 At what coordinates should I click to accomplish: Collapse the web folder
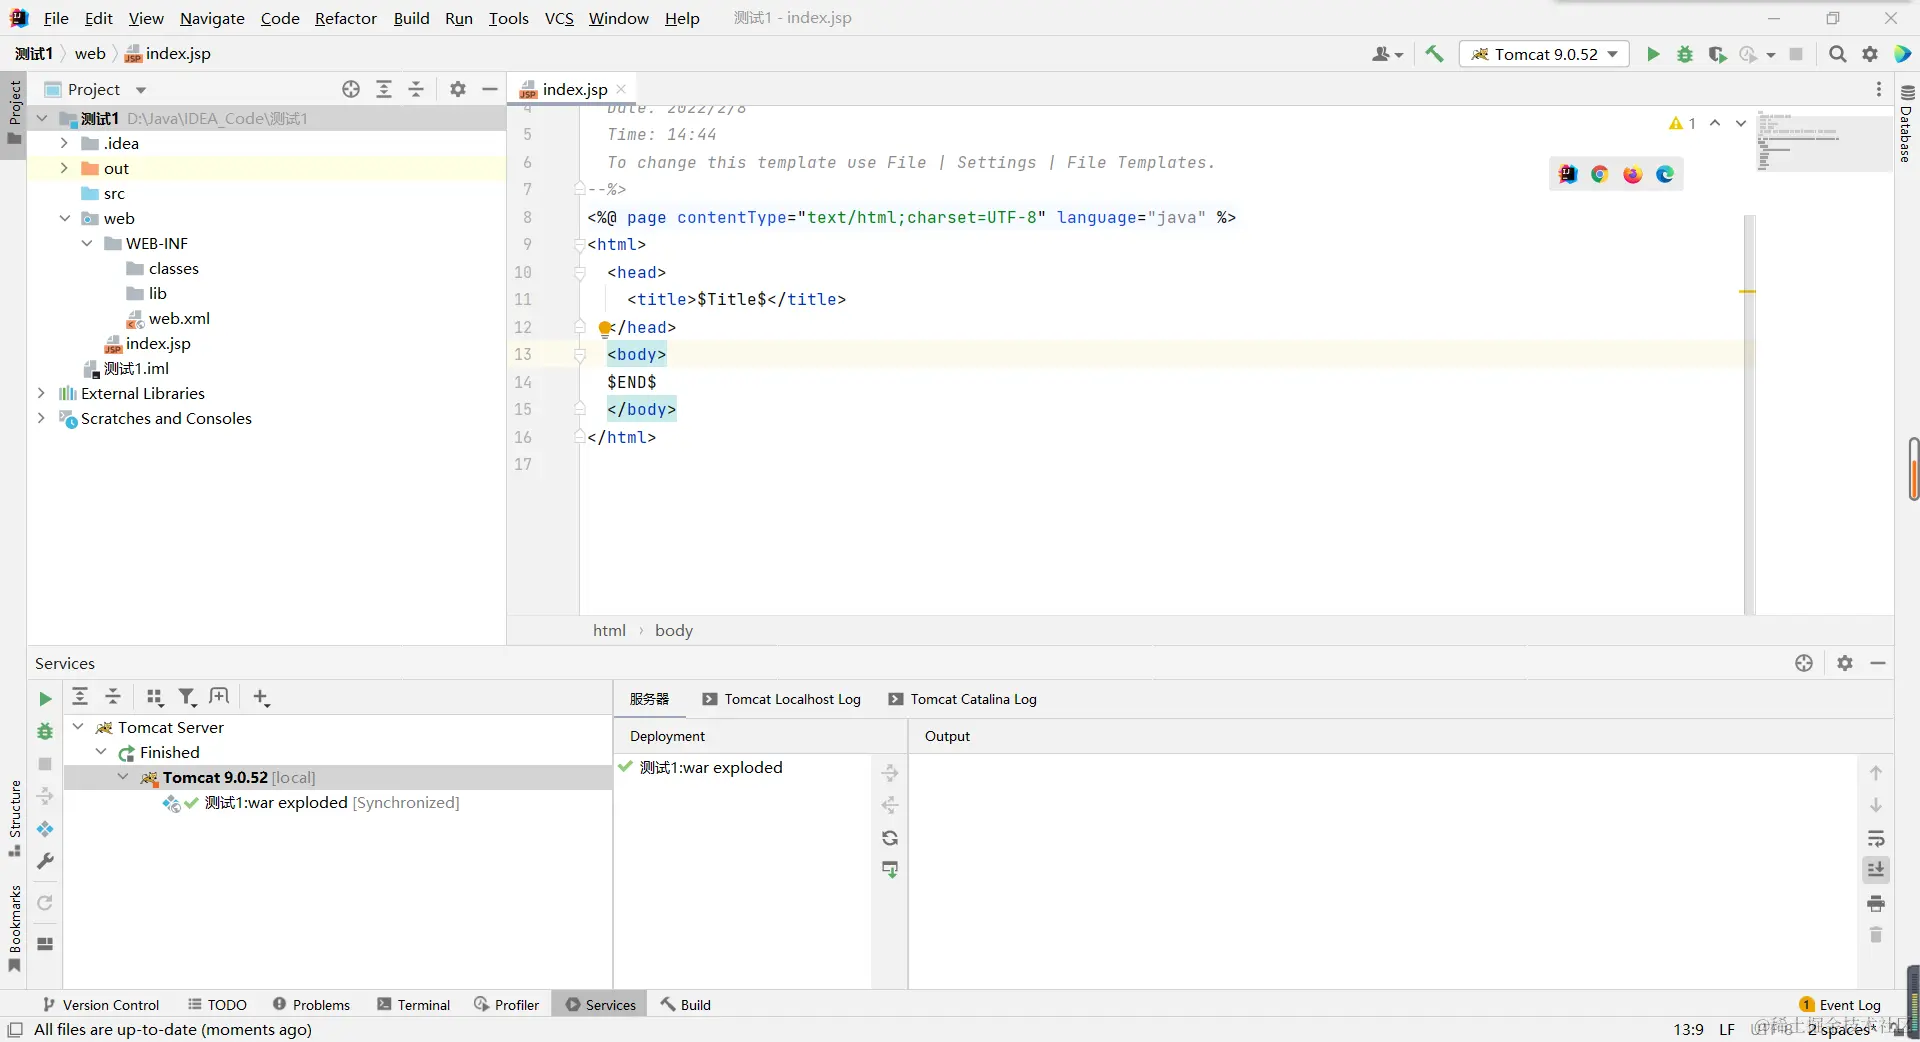(x=64, y=218)
